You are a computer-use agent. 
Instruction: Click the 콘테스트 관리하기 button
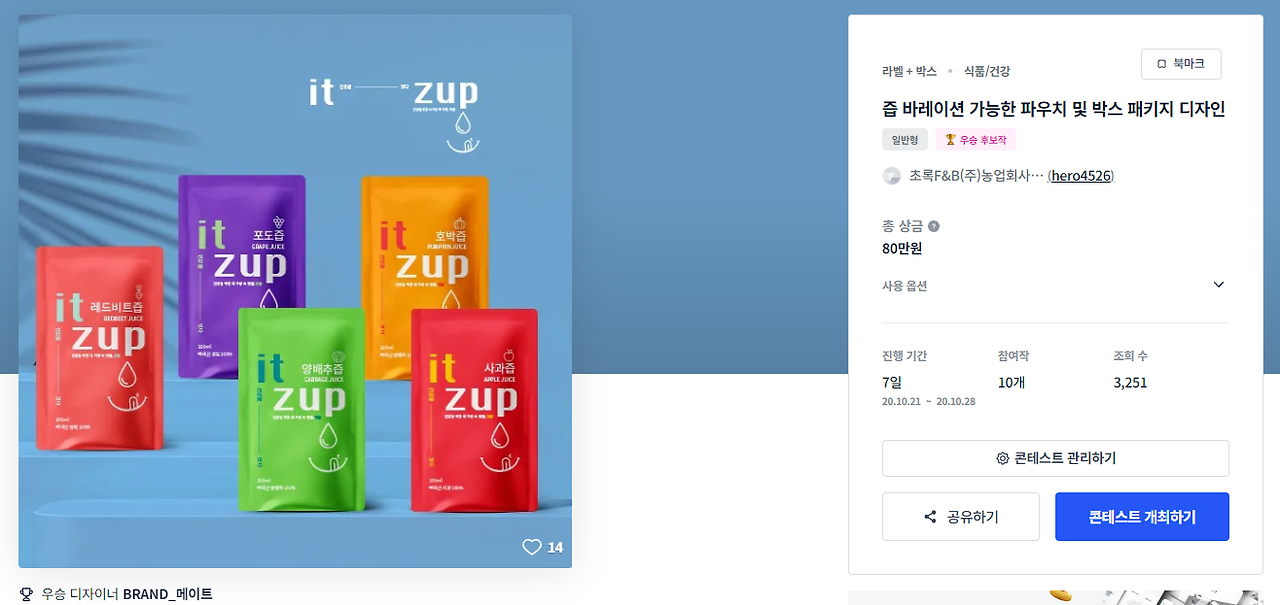[1055, 458]
